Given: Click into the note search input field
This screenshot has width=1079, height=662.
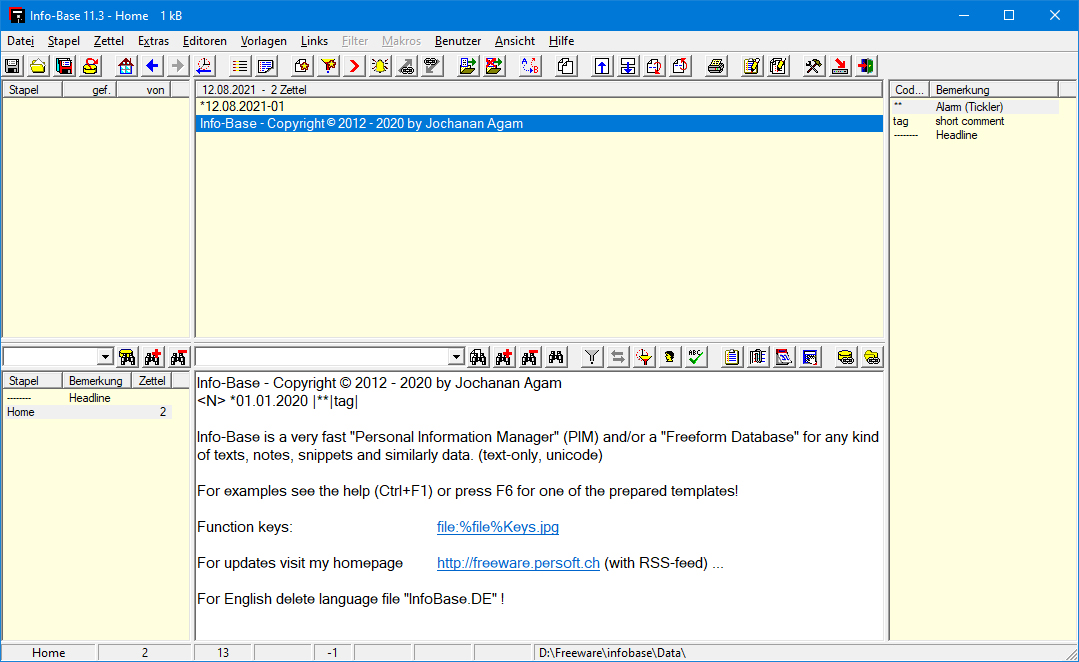Looking at the screenshot, I should pos(322,356).
